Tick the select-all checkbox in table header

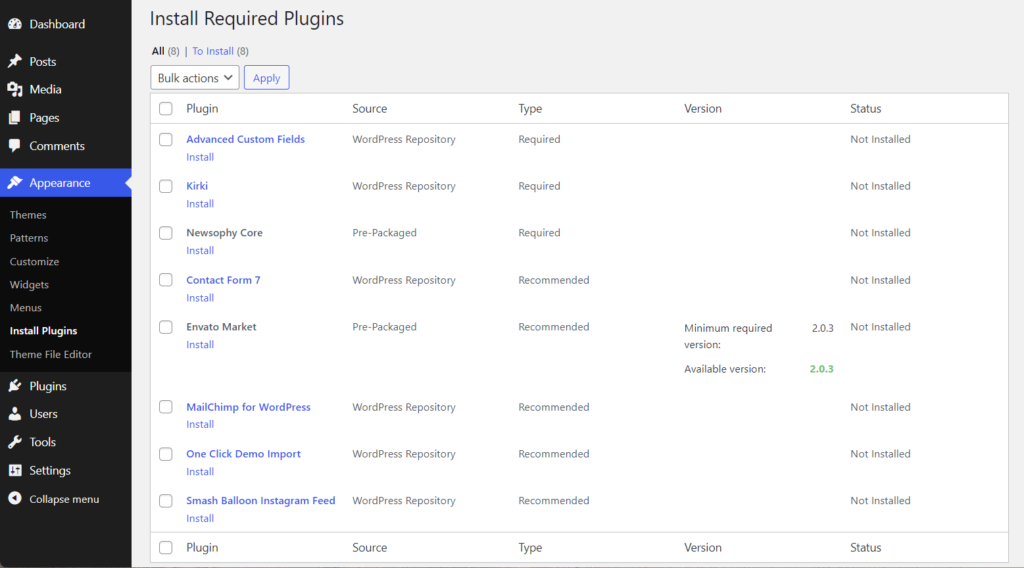(166, 108)
